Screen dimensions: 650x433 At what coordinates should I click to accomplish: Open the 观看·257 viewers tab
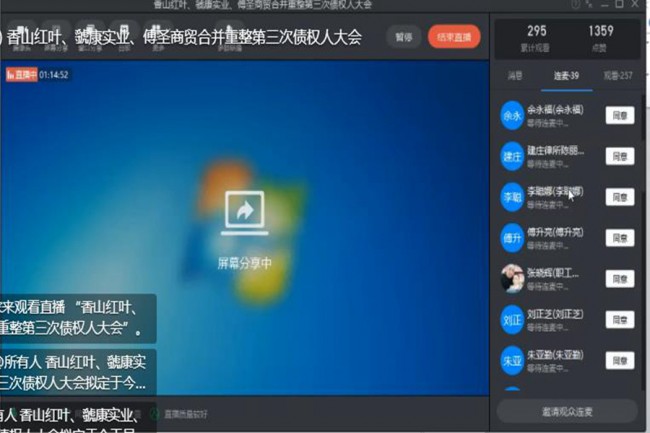click(618, 75)
